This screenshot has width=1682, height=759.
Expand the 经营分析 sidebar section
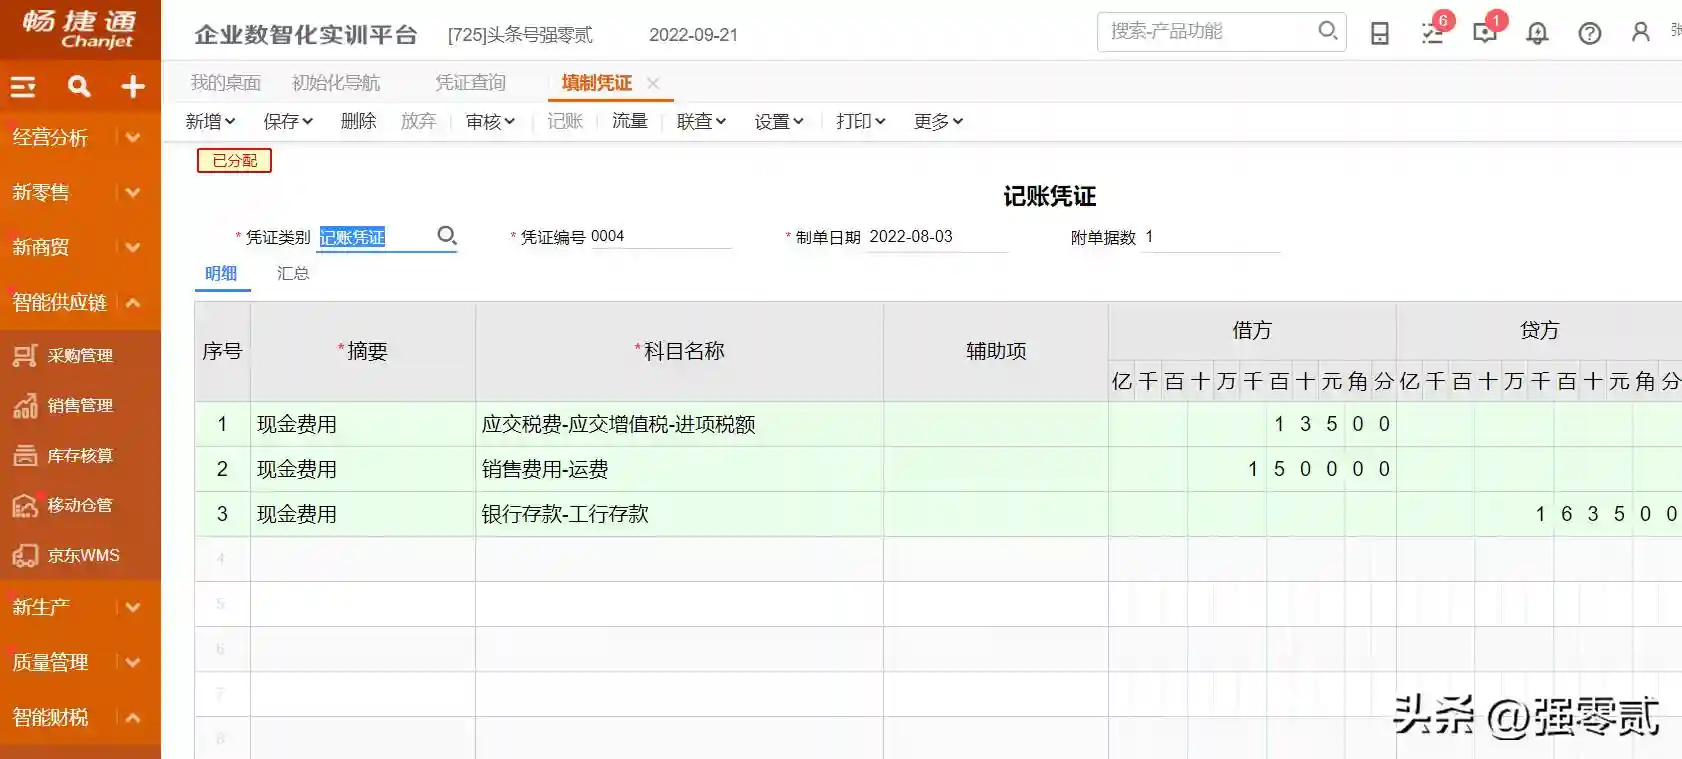point(133,137)
